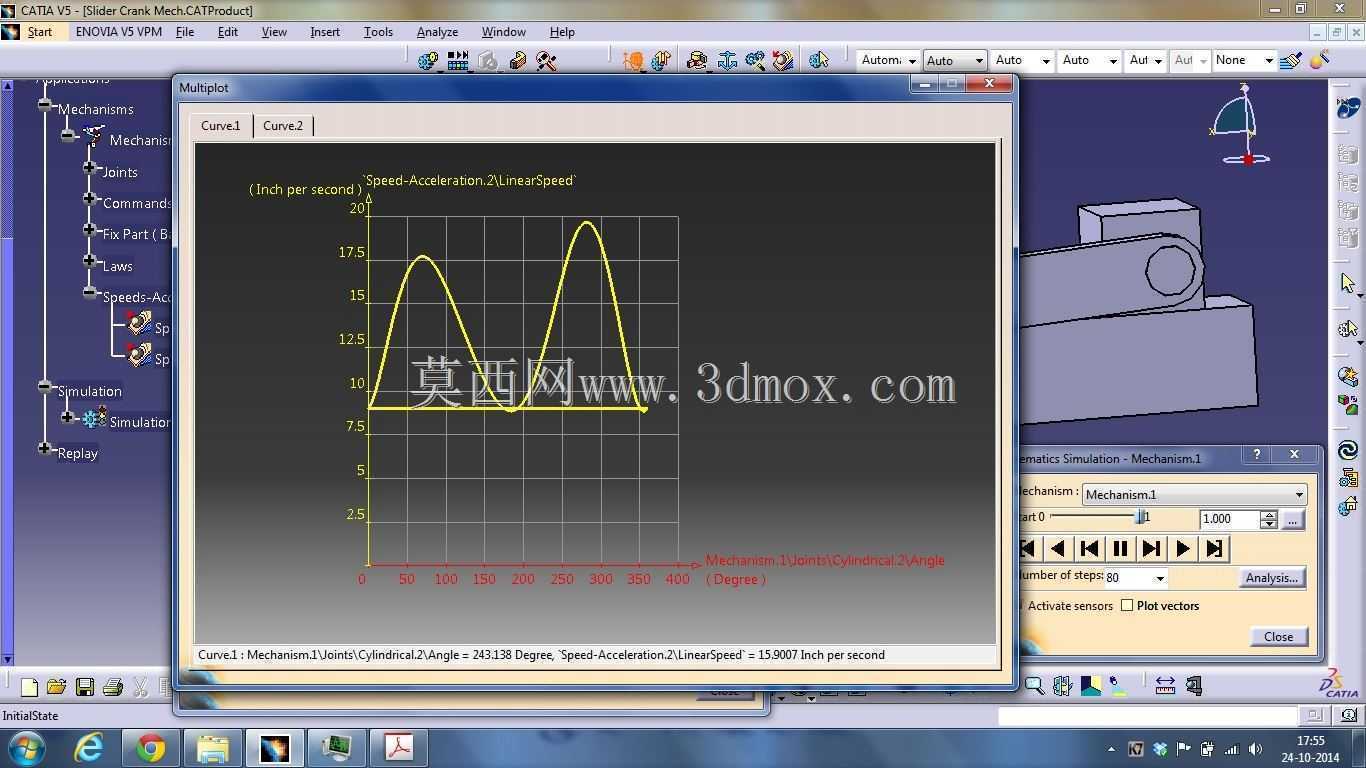
Task: Click the Print icon
Action: pyautogui.click(x=112, y=687)
